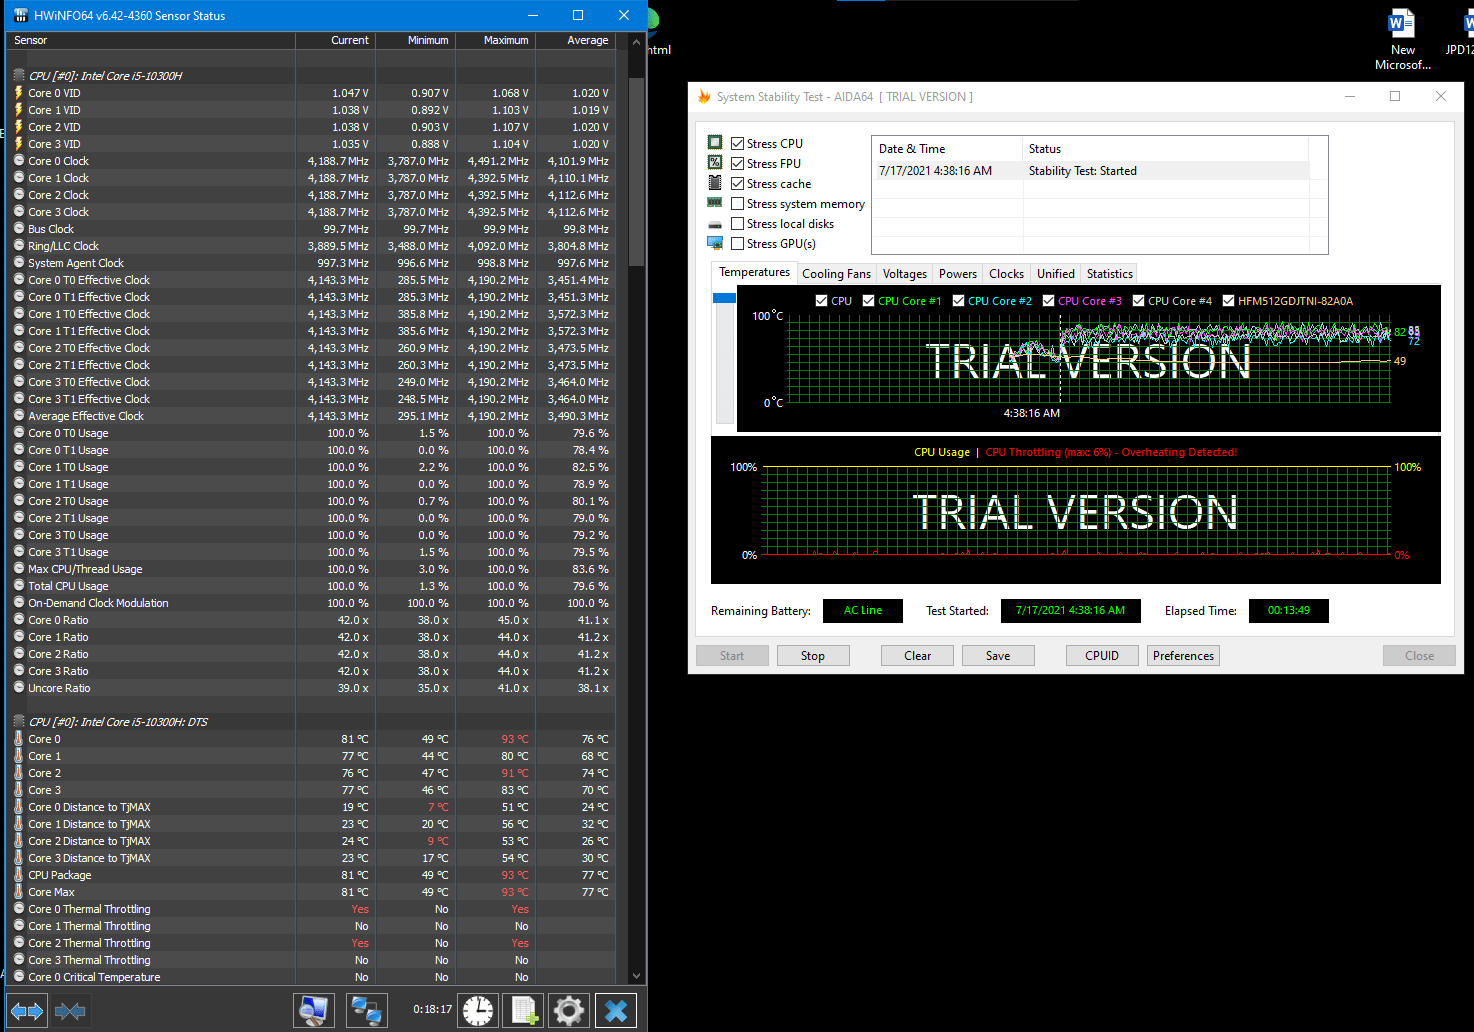This screenshot has height=1032, width=1474.
Task: Open sensor settings via the gear icon
Action: (x=569, y=1011)
